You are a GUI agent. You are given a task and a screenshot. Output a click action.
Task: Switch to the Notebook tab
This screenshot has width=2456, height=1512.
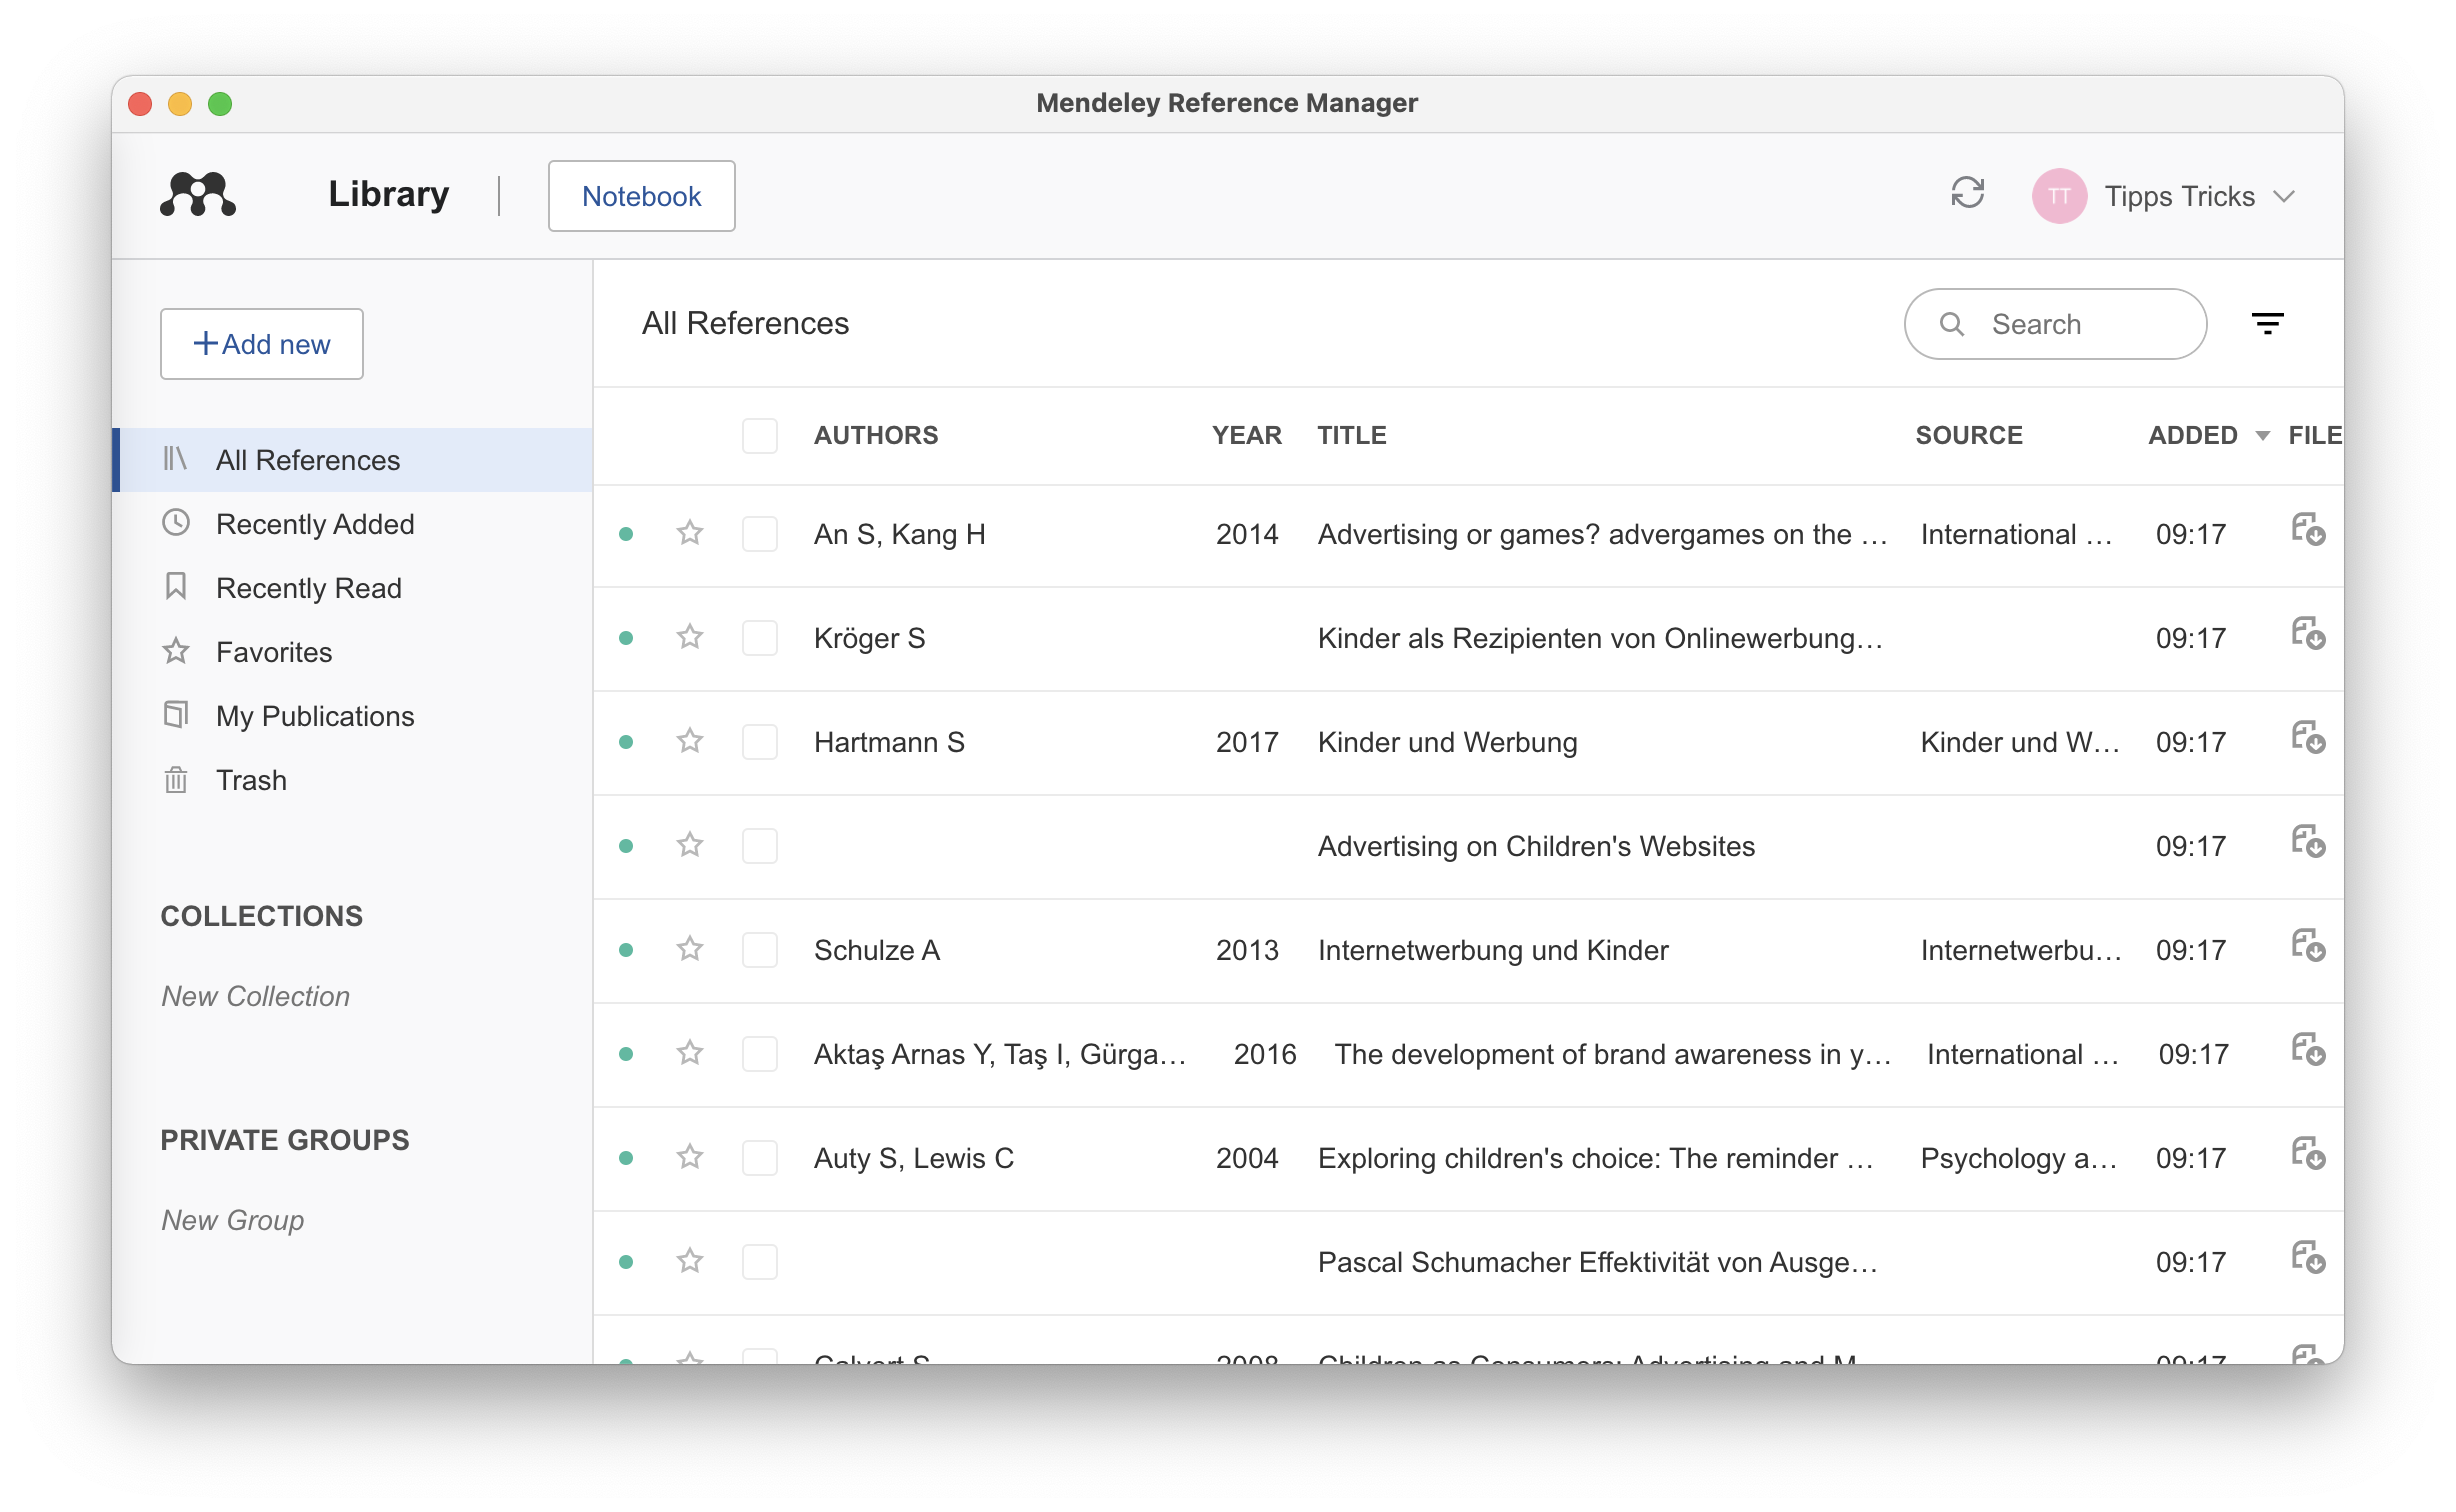click(x=641, y=196)
